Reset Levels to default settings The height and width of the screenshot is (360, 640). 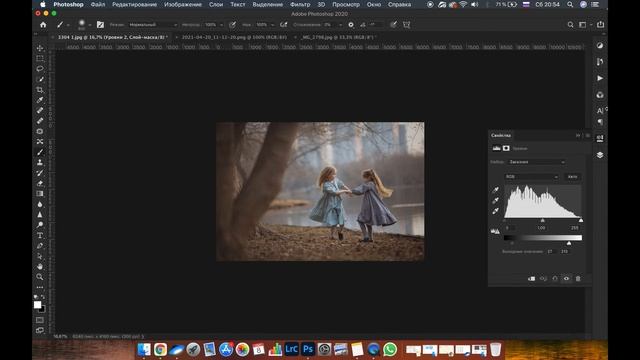(555, 278)
